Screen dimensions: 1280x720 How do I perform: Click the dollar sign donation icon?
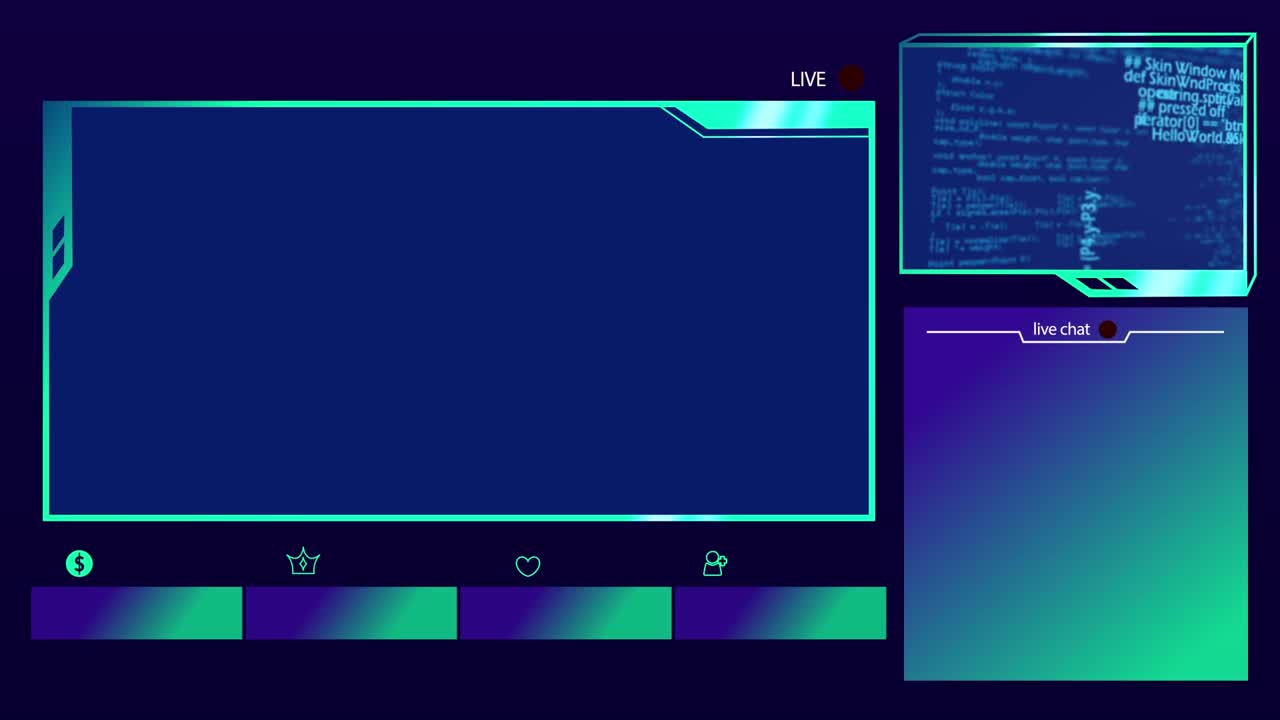click(79, 564)
